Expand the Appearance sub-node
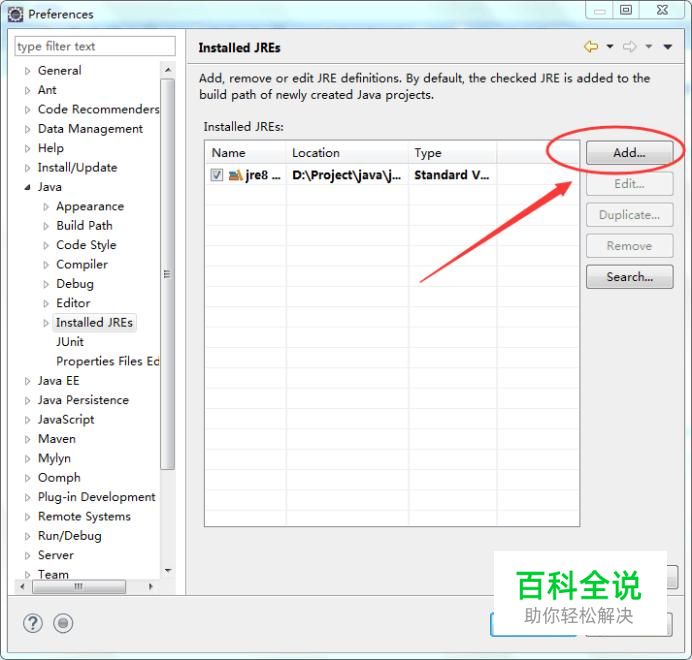Screen dimensions: 692x660 click(46, 207)
